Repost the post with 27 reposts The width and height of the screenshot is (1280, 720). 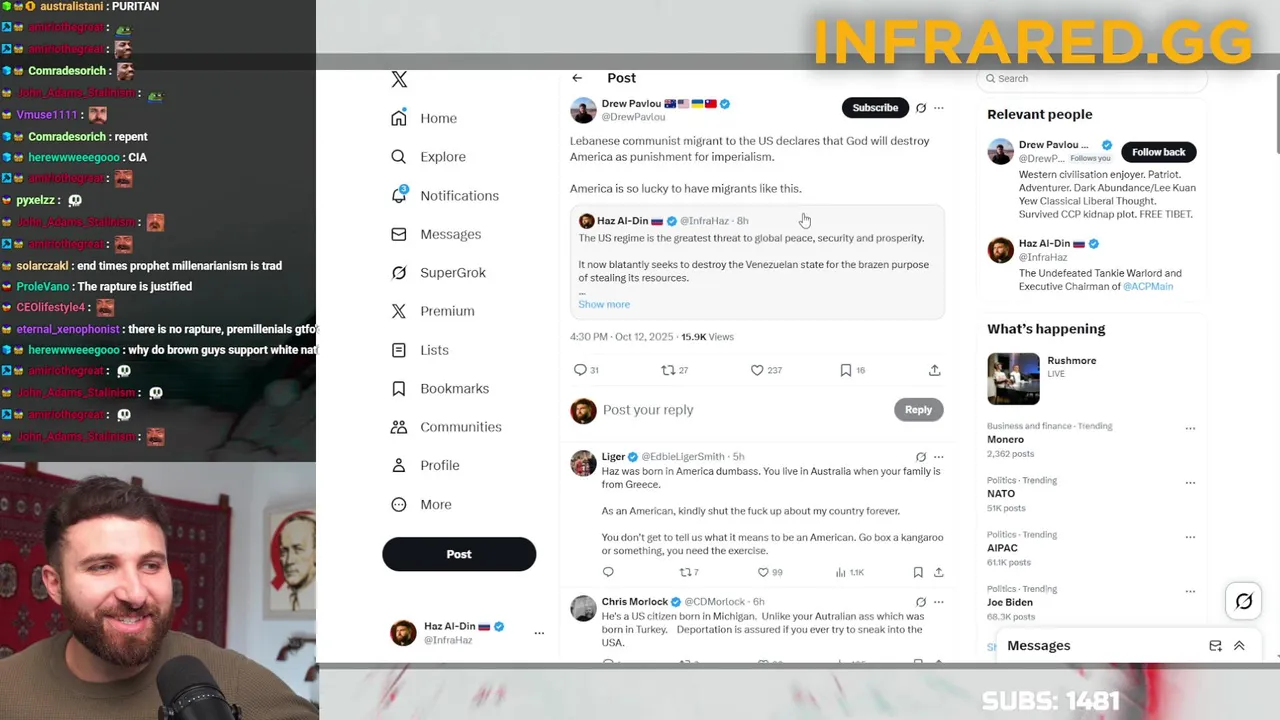(668, 370)
